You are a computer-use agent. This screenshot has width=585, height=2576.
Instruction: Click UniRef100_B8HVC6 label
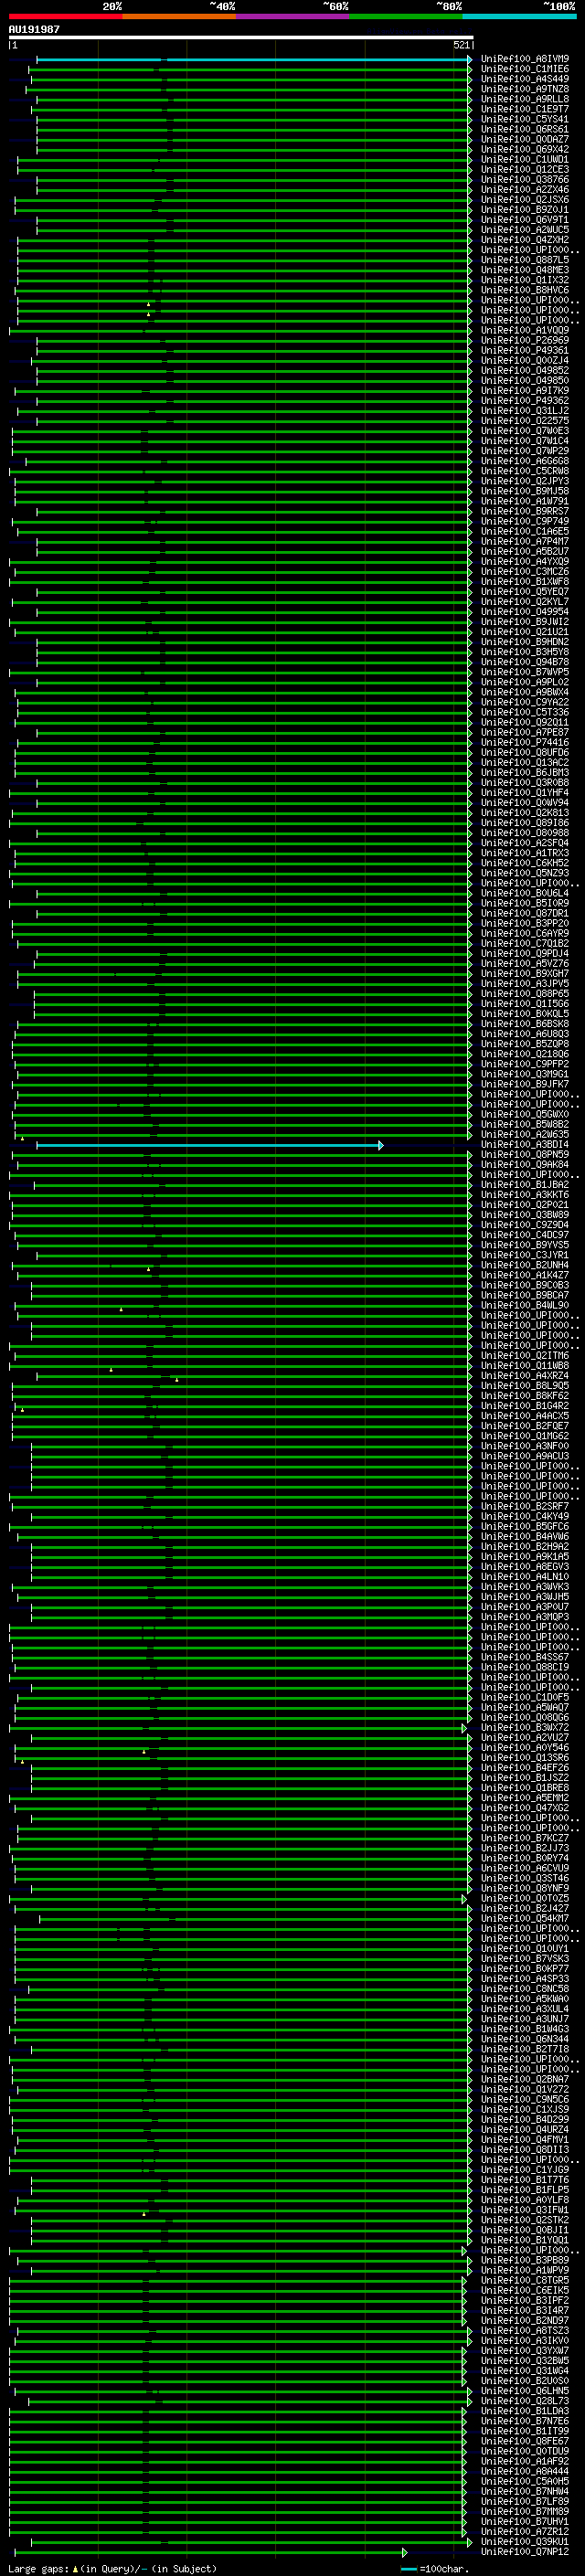point(524,290)
